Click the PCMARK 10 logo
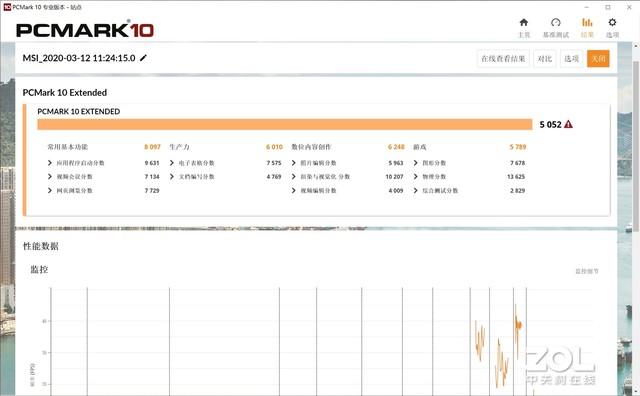 [x=85, y=30]
